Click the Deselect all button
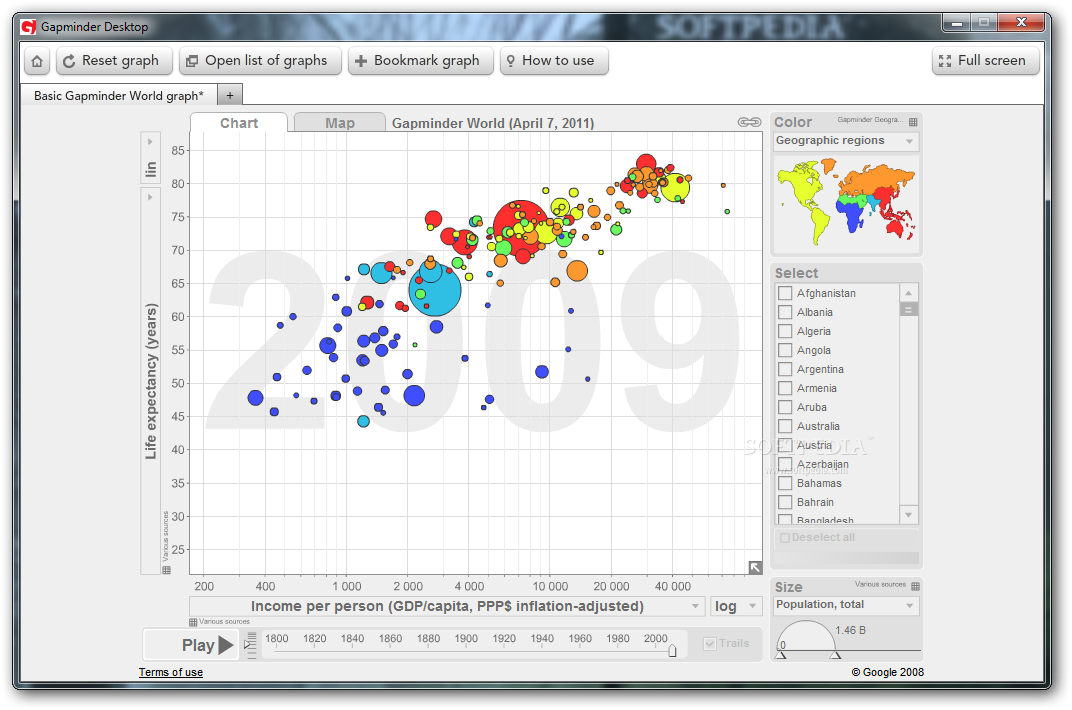1072x710 pixels. coord(818,538)
